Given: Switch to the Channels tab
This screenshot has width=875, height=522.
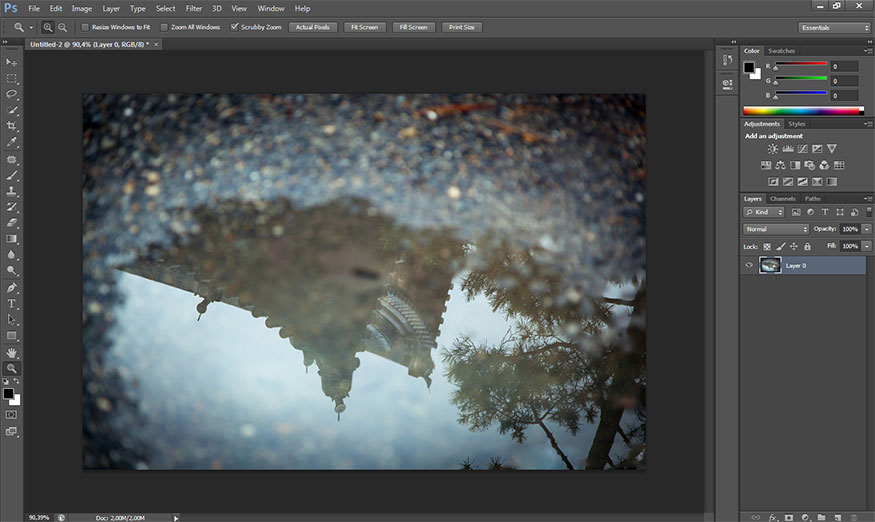Looking at the screenshot, I should (783, 198).
